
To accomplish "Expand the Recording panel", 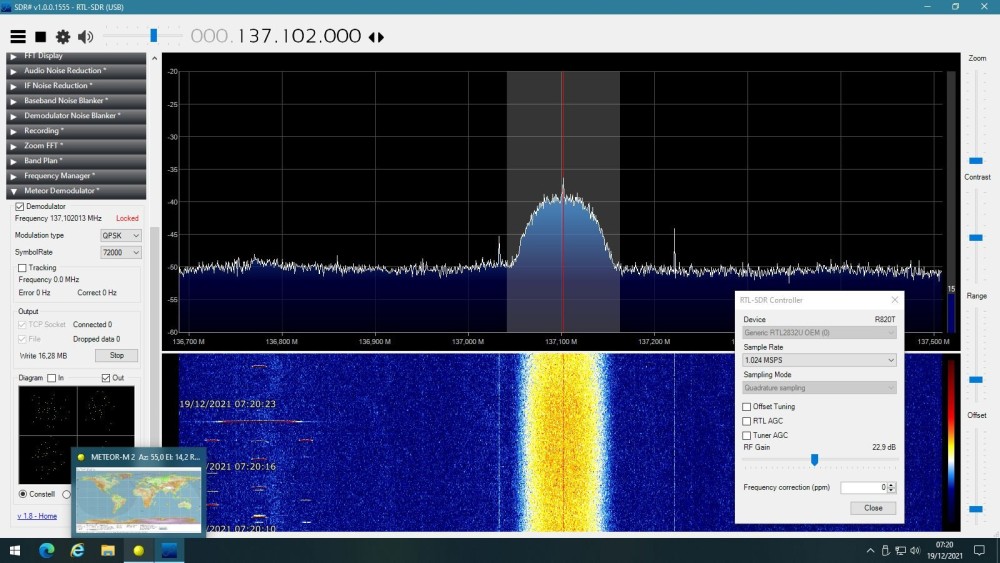I will coord(76,131).
